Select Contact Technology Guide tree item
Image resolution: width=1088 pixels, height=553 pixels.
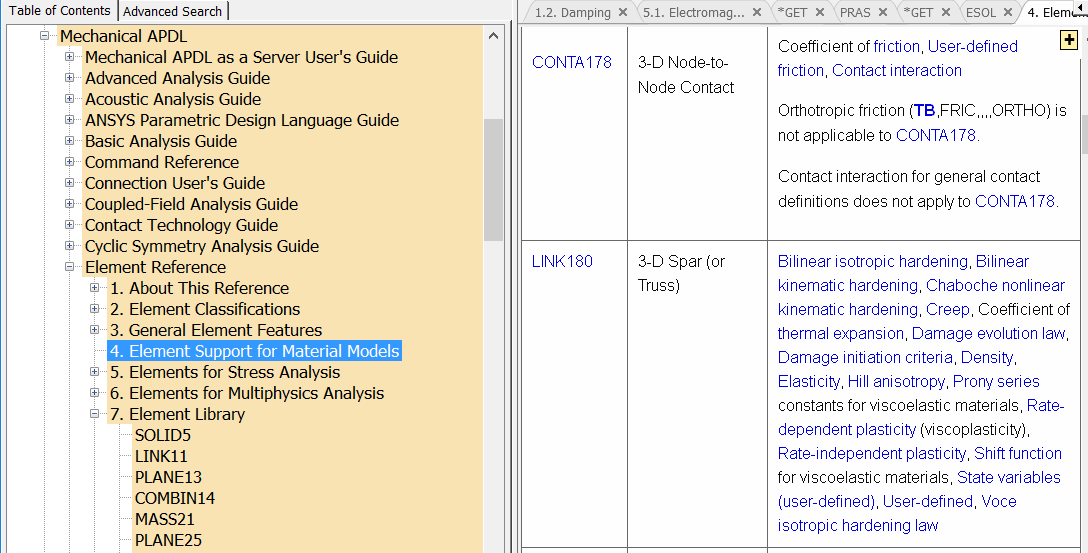[181, 226]
